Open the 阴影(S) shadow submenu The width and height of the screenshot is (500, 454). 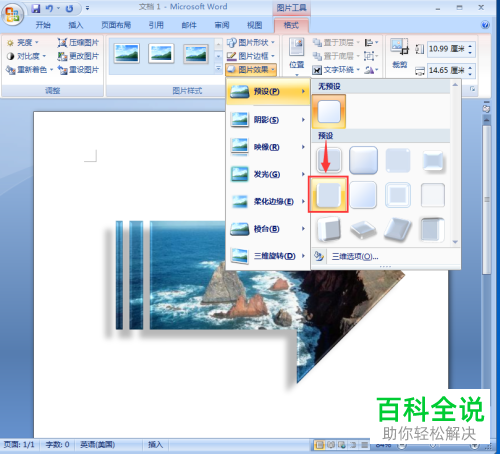click(x=268, y=120)
